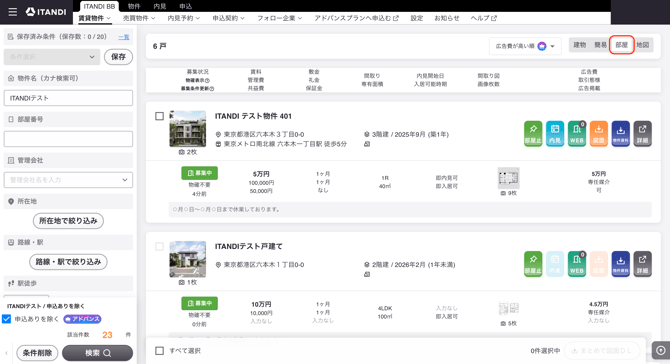Select checkbox for ITANDI テスト物件 401
Screen dimensions: 670x364
(159, 116)
